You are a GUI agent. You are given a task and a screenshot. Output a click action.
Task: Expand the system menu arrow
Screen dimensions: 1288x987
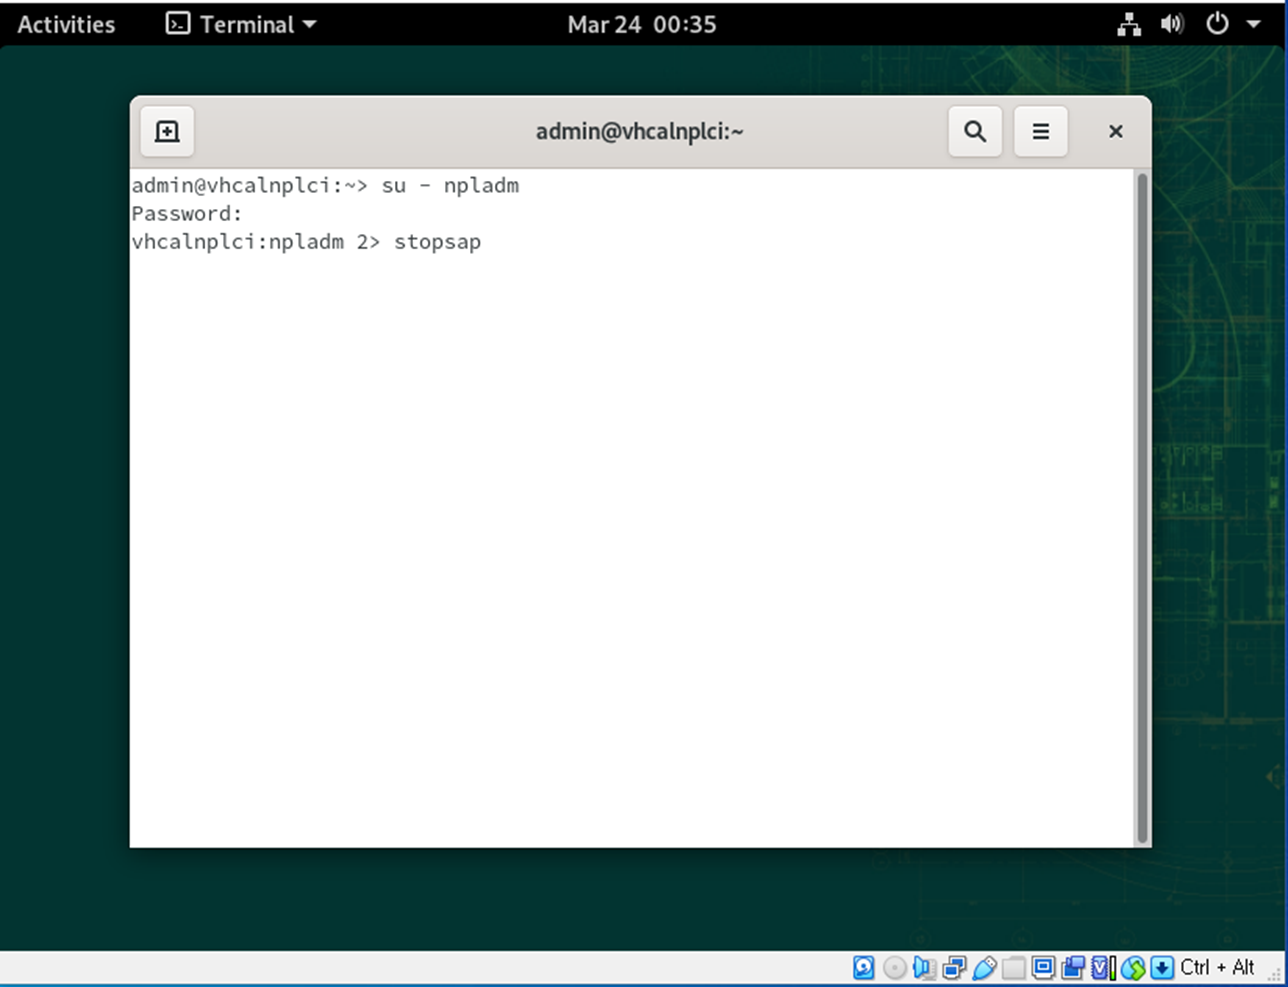coord(1253,24)
